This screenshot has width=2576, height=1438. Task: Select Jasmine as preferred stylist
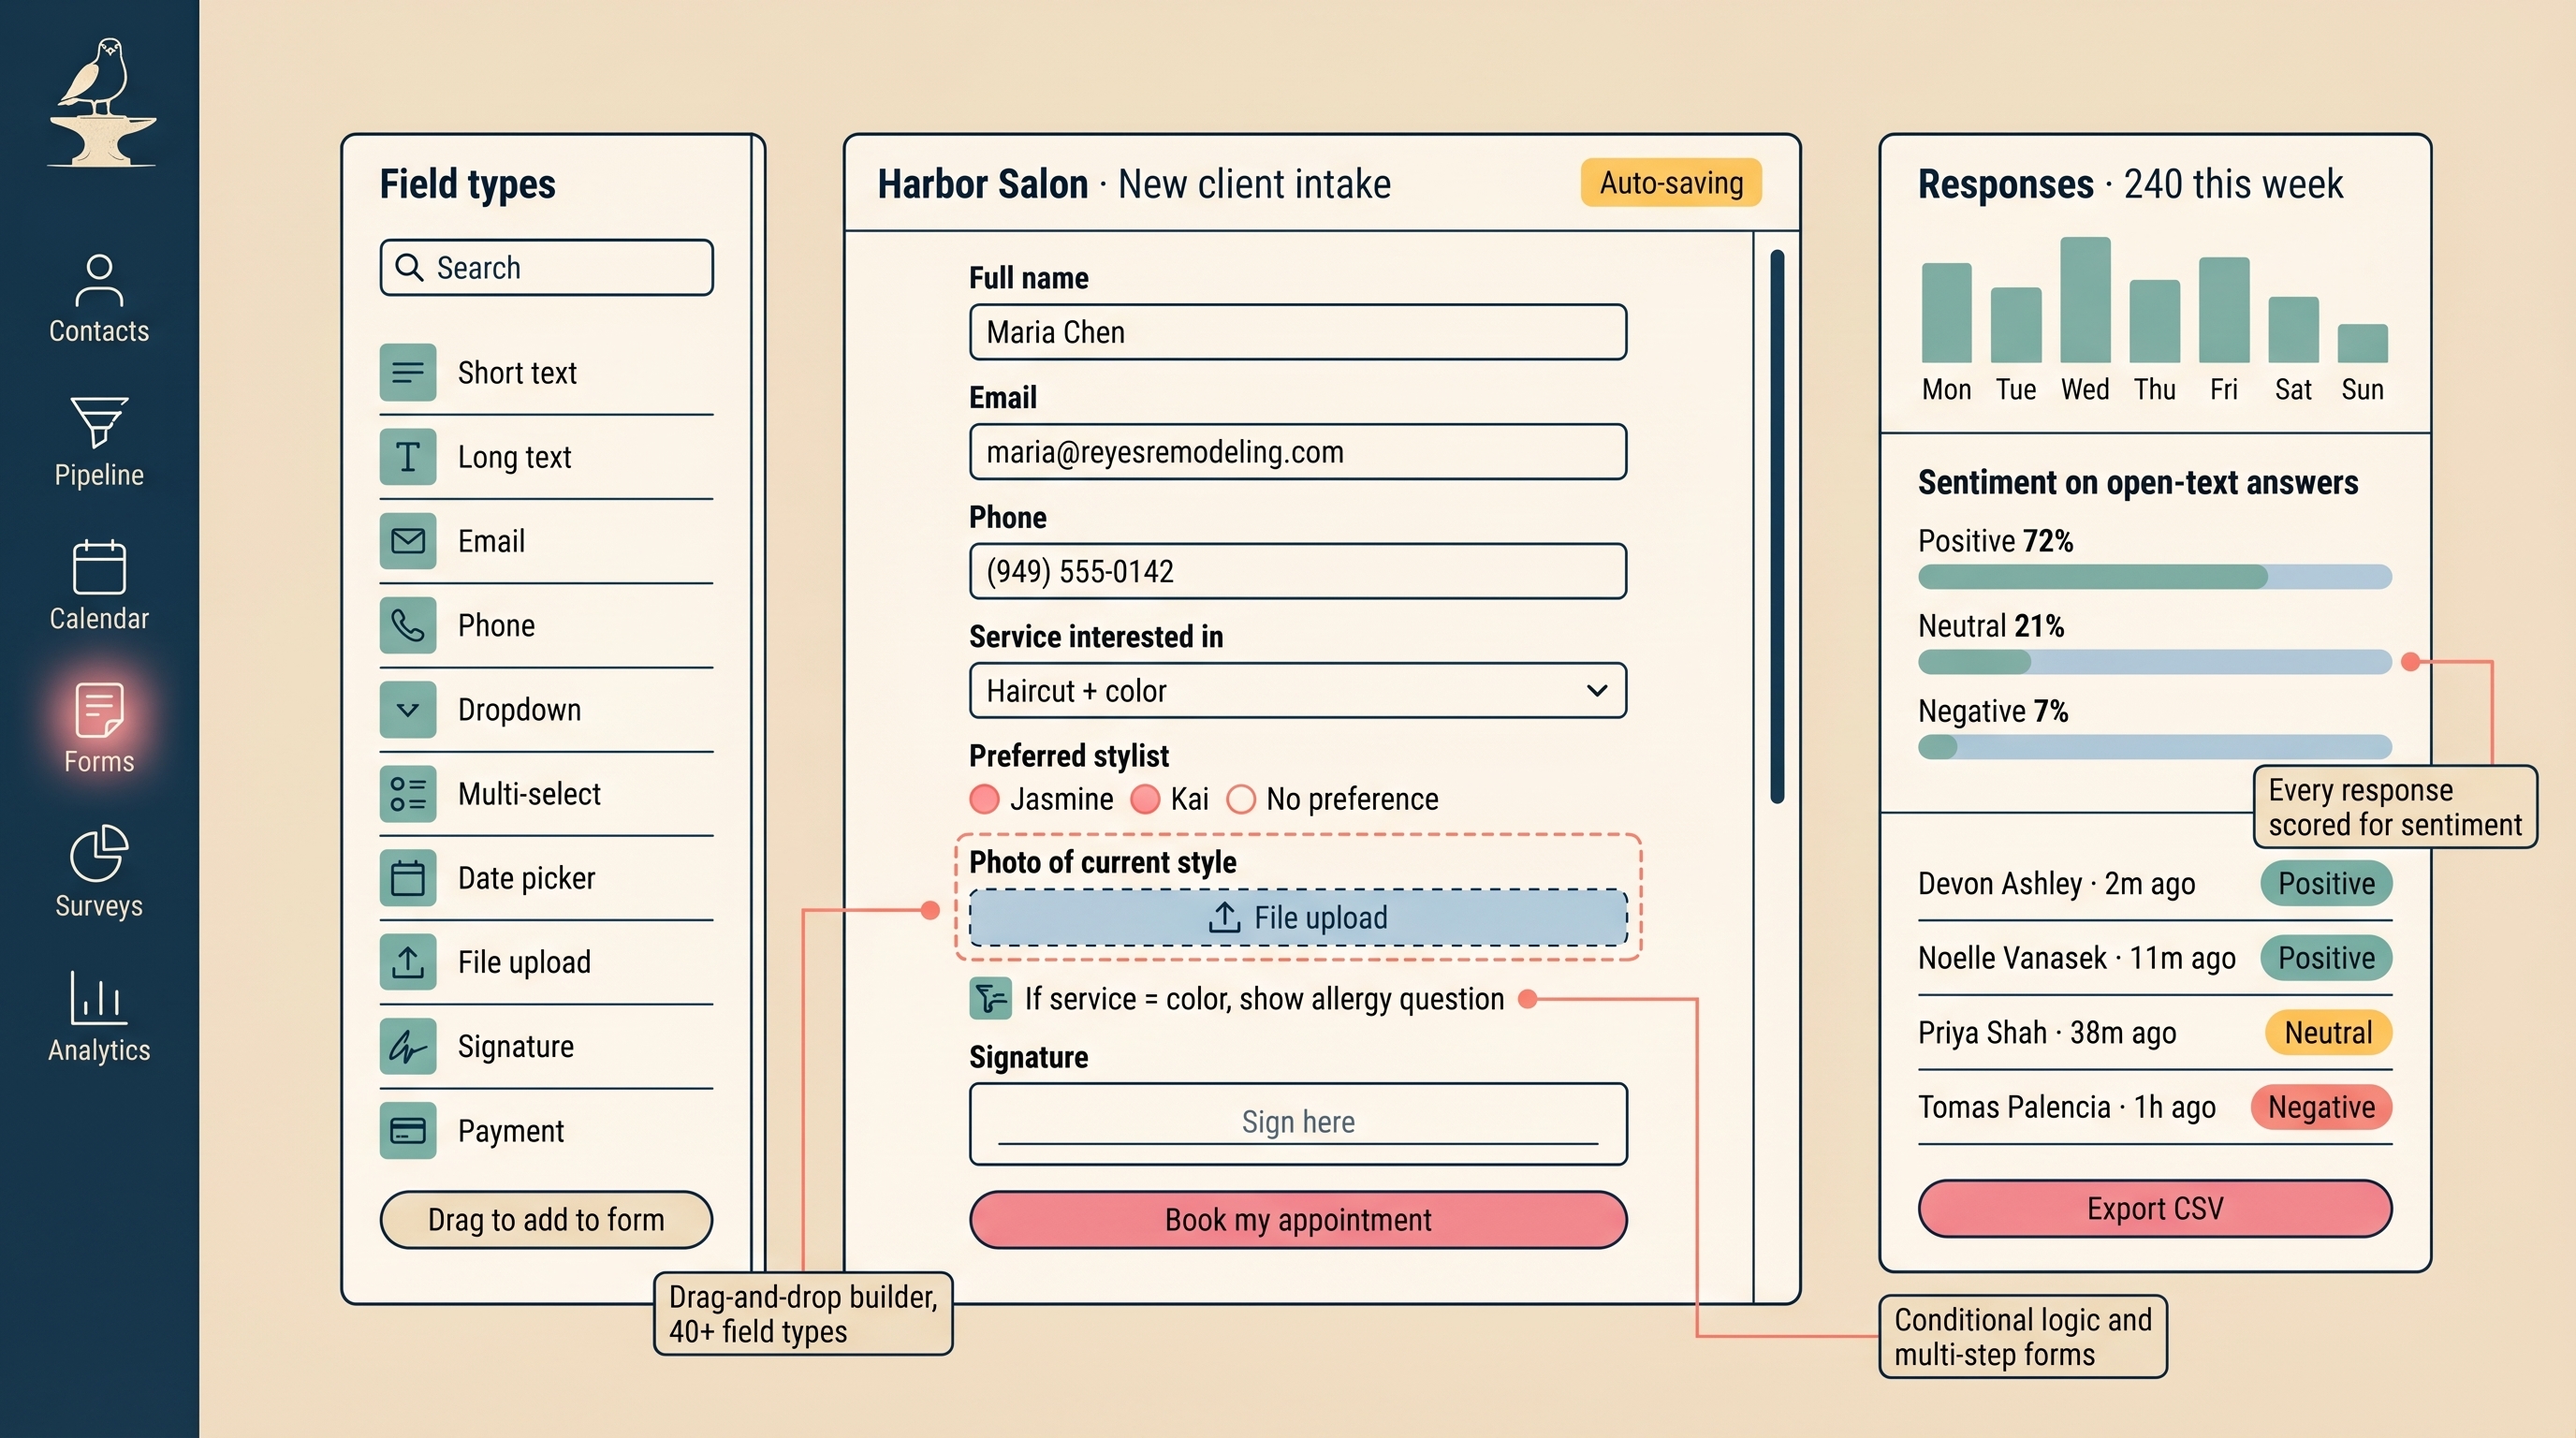point(985,798)
